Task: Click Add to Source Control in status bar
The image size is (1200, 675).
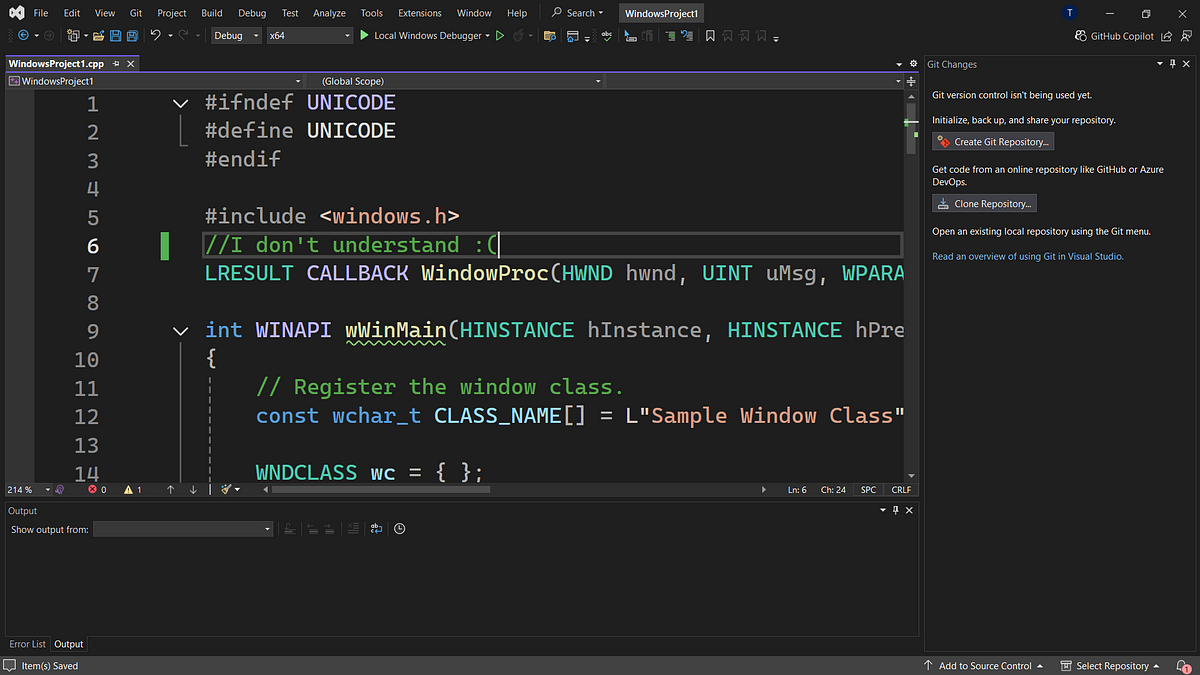Action: (984, 666)
